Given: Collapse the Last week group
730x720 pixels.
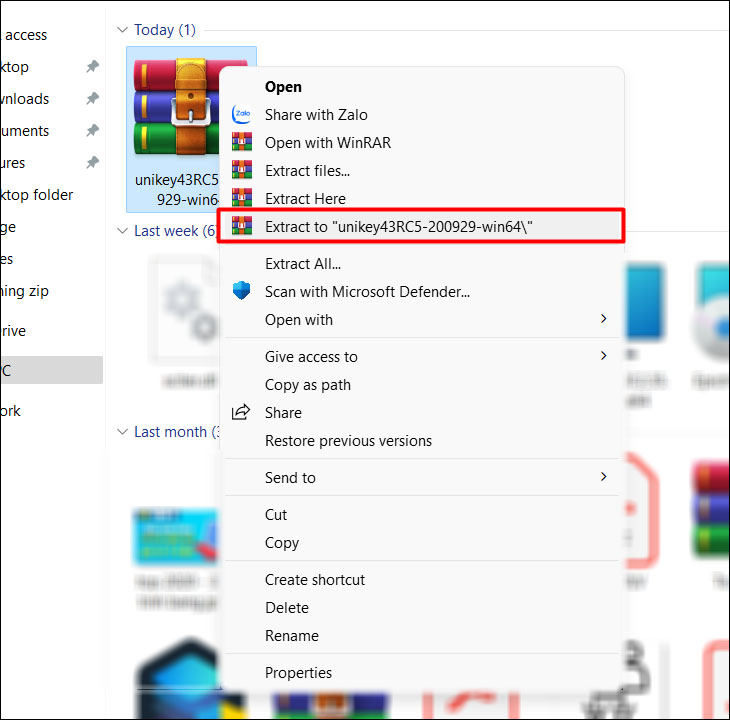Looking at the screenshot, I should [x=123, y=231].
